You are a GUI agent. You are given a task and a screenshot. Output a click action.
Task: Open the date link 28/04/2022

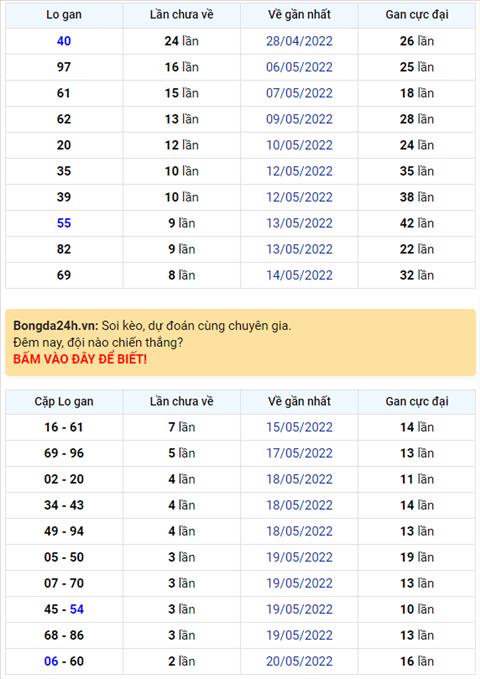(299, 41)
